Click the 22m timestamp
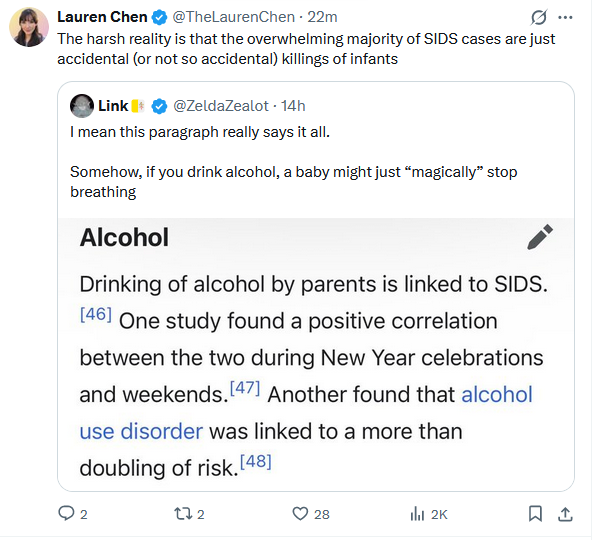595x540 pixels. [x=322, y=17]
